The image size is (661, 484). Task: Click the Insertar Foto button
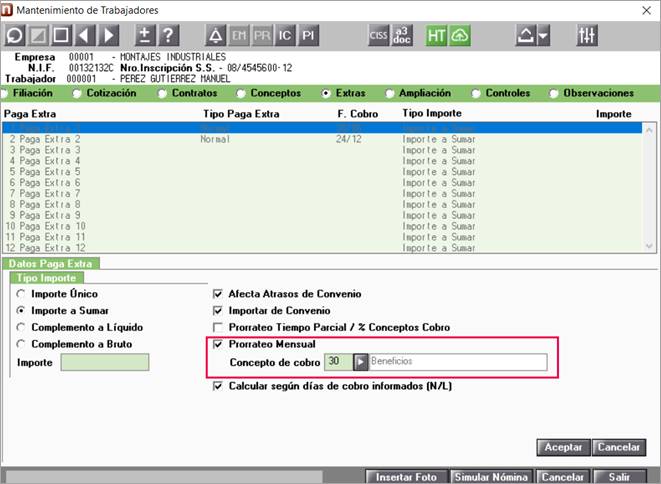point(406,477)
